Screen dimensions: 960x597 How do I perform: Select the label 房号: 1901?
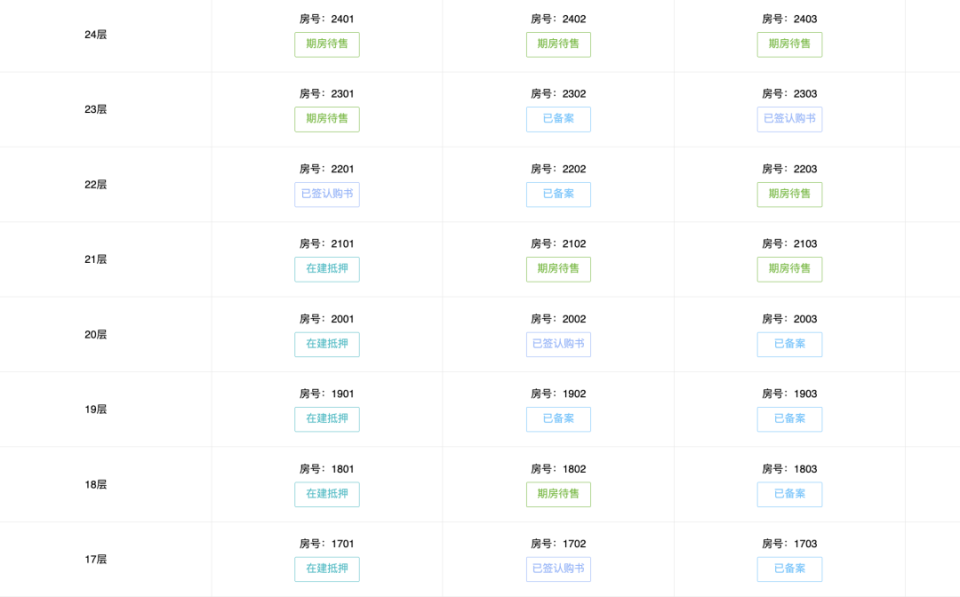click(327, 394)
